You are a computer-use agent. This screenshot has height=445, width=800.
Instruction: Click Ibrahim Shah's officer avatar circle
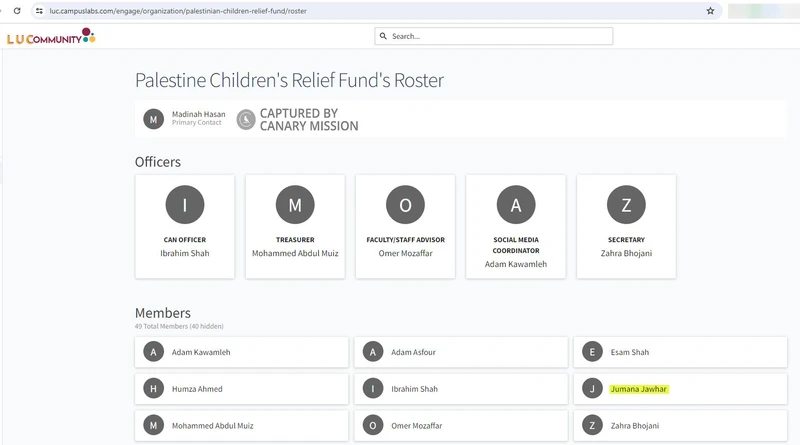click(185, 205)
